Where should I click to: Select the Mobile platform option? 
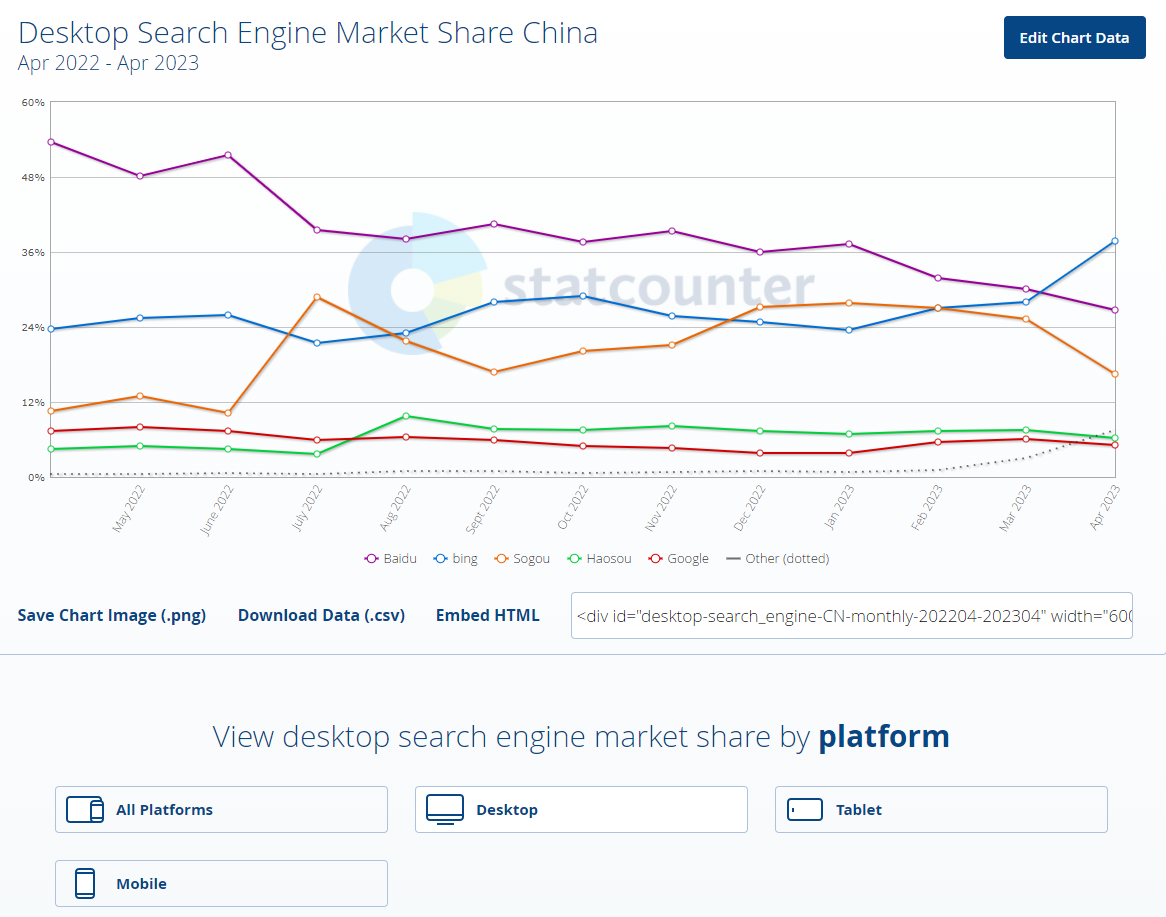click(221, 884)
